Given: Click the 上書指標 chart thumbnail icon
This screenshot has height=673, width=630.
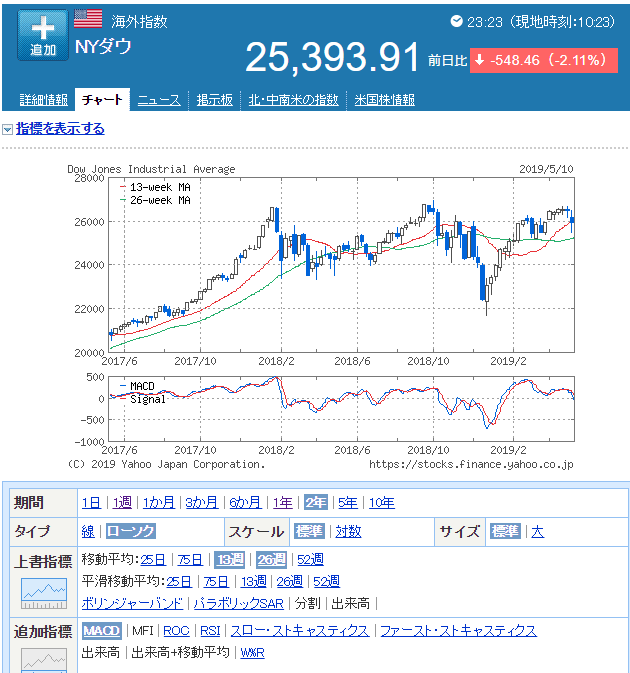Looking at the screenshot, I should [44, 594].
